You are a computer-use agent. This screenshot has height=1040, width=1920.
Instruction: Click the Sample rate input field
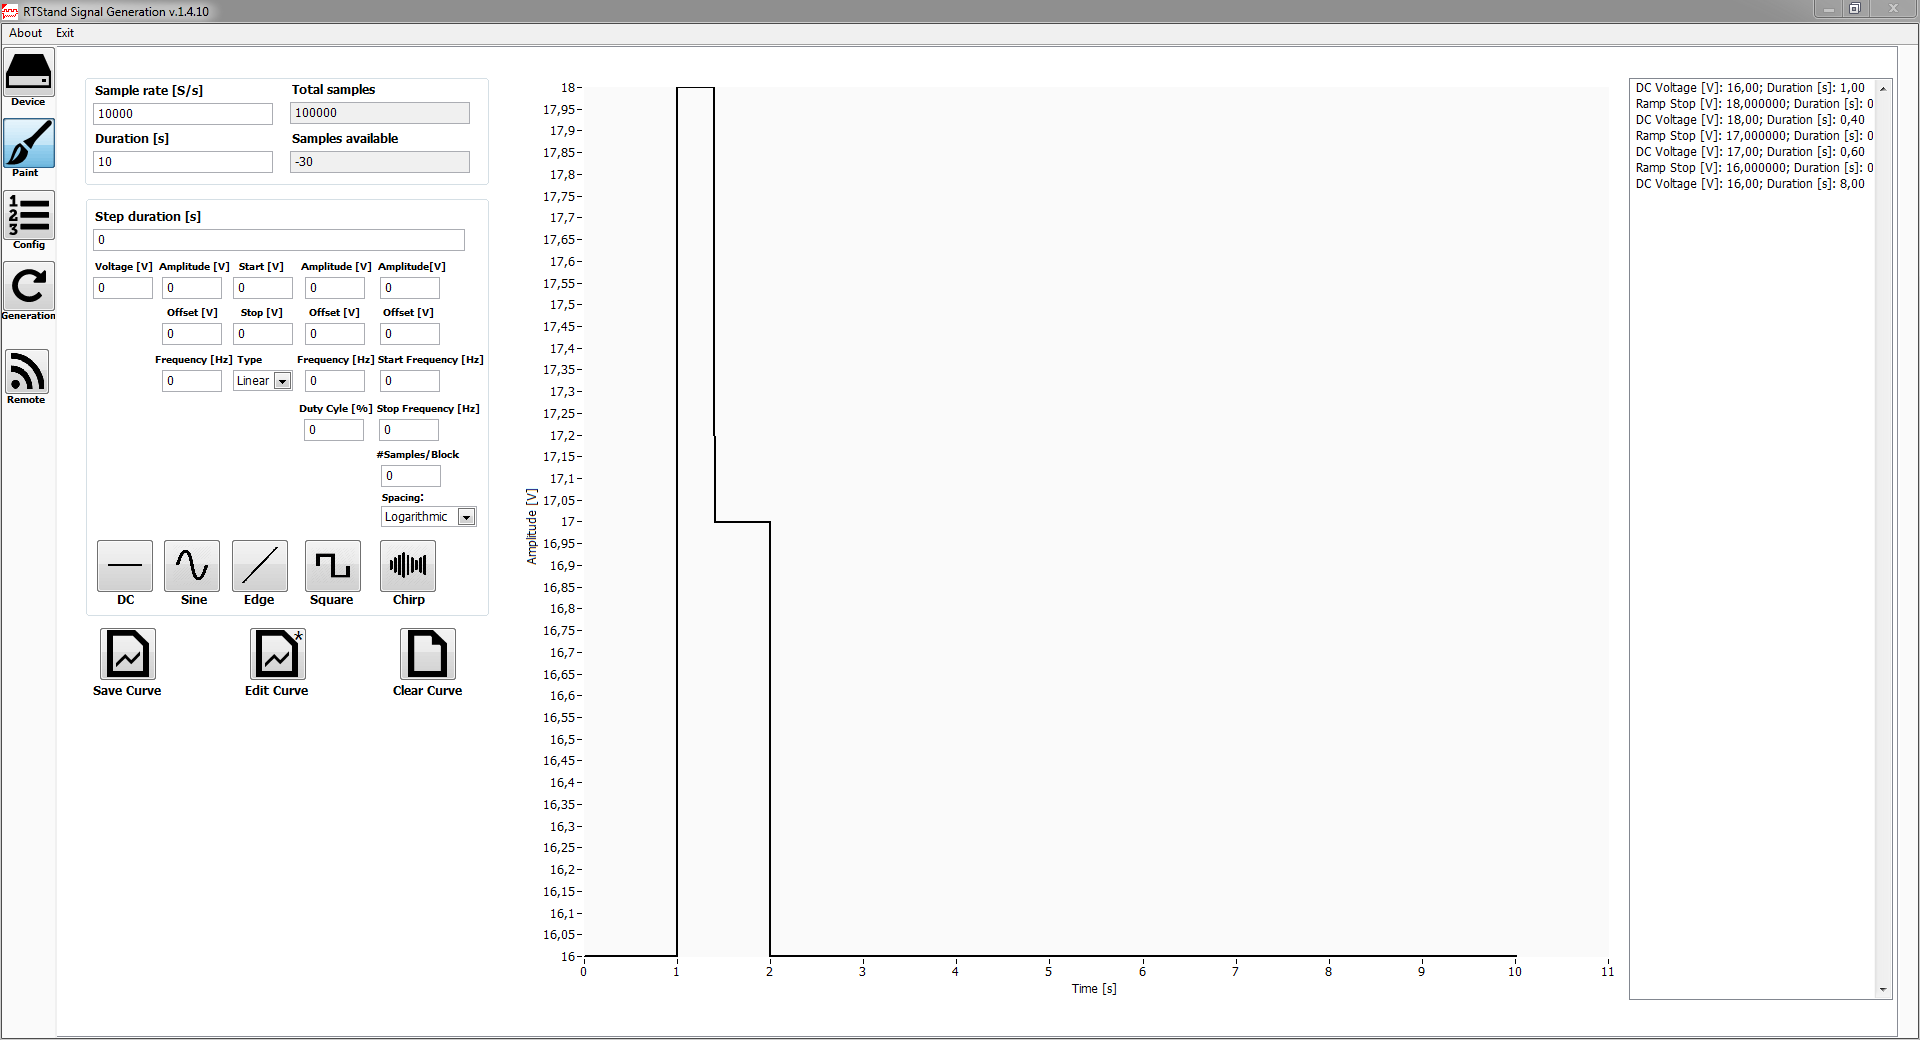pyautogui.click(x=182, y=114)
